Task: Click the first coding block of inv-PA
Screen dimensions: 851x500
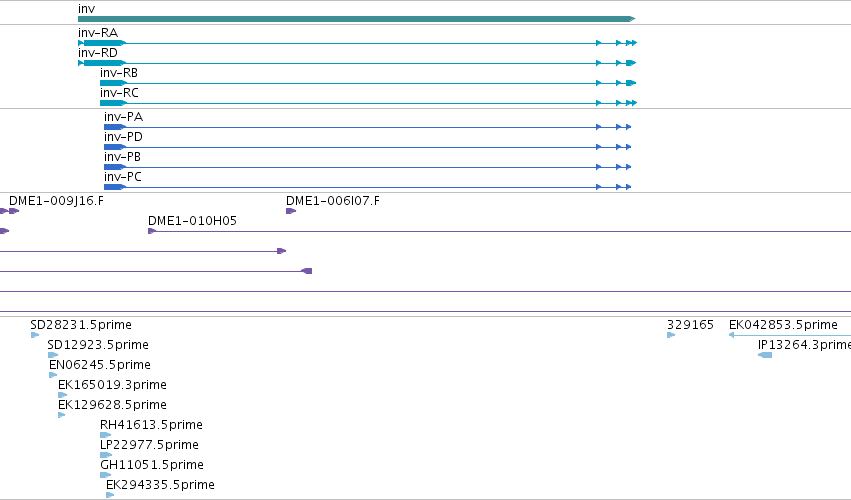Action: coord(115,127)
